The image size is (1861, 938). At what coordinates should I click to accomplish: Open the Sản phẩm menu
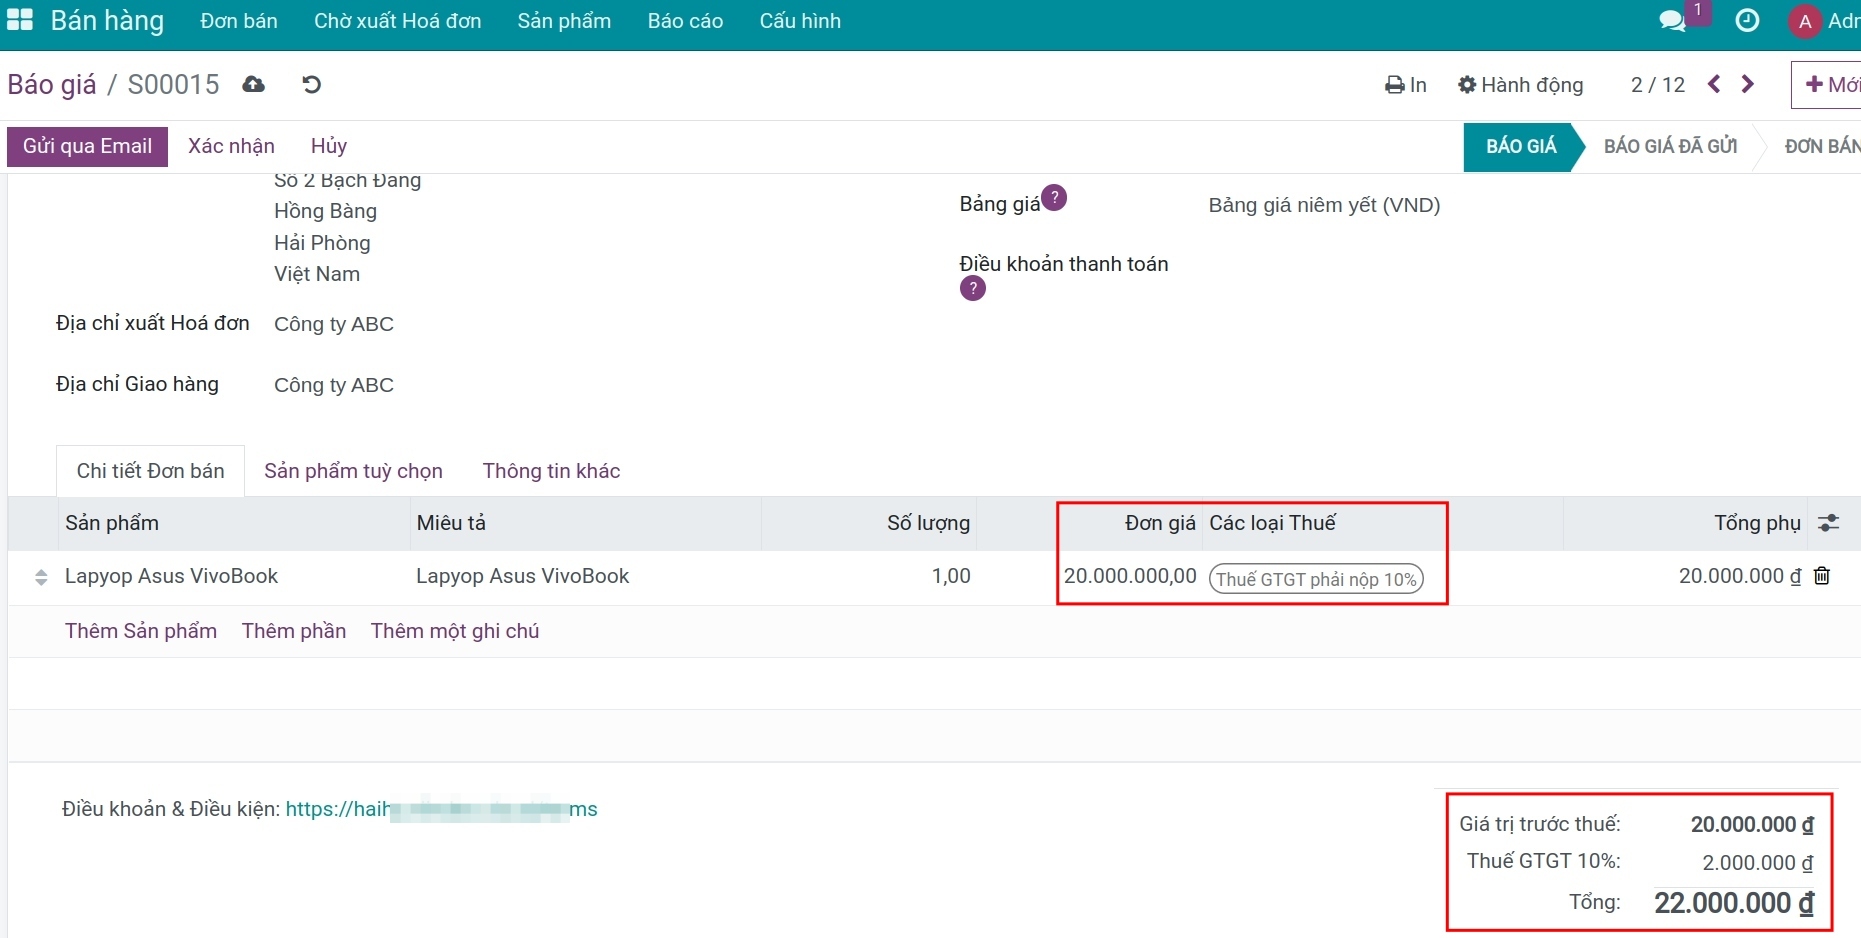click(x=563, y=20)
